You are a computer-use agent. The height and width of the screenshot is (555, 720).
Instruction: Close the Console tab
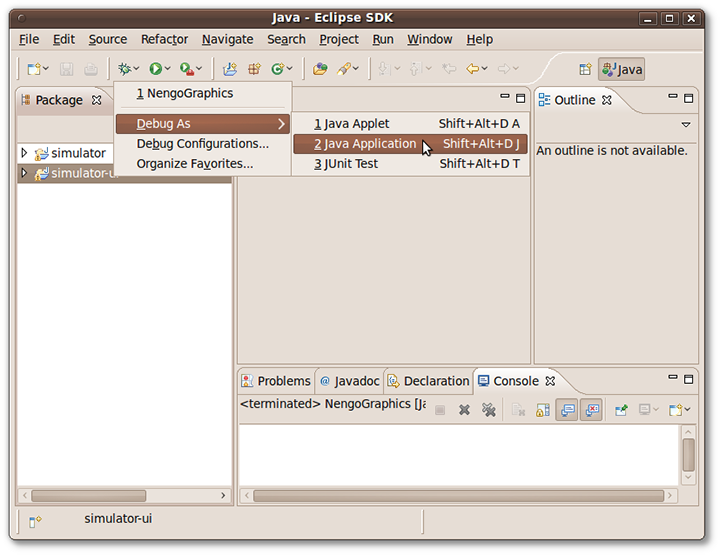coord(550,381)
